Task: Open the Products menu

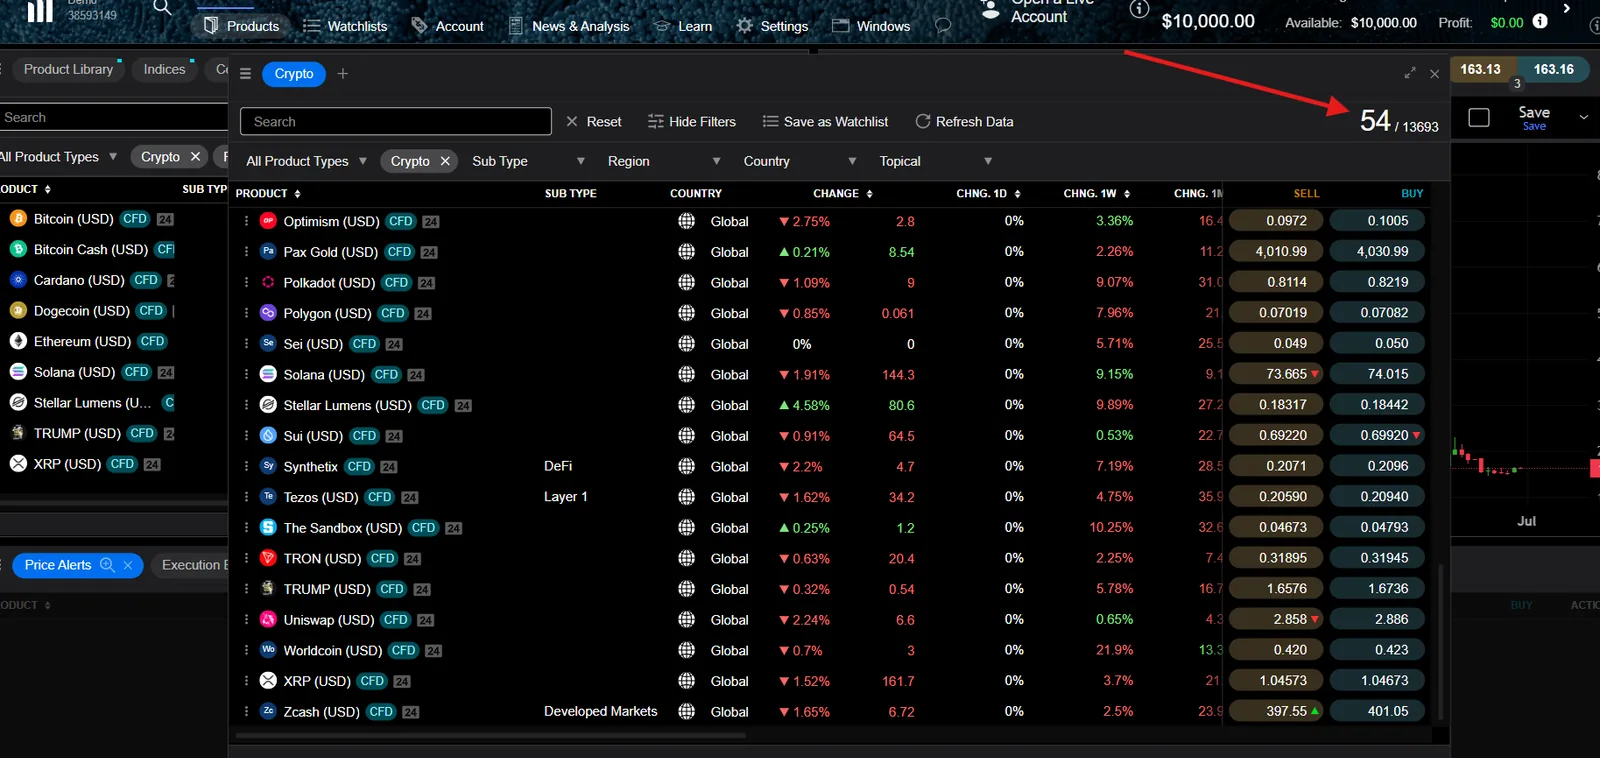Action: click(241, 26)
